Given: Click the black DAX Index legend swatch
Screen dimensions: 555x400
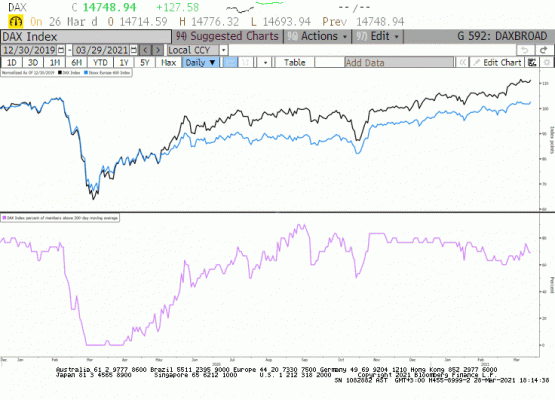Looking at the screenshot, I should click(x=60, y=73).
